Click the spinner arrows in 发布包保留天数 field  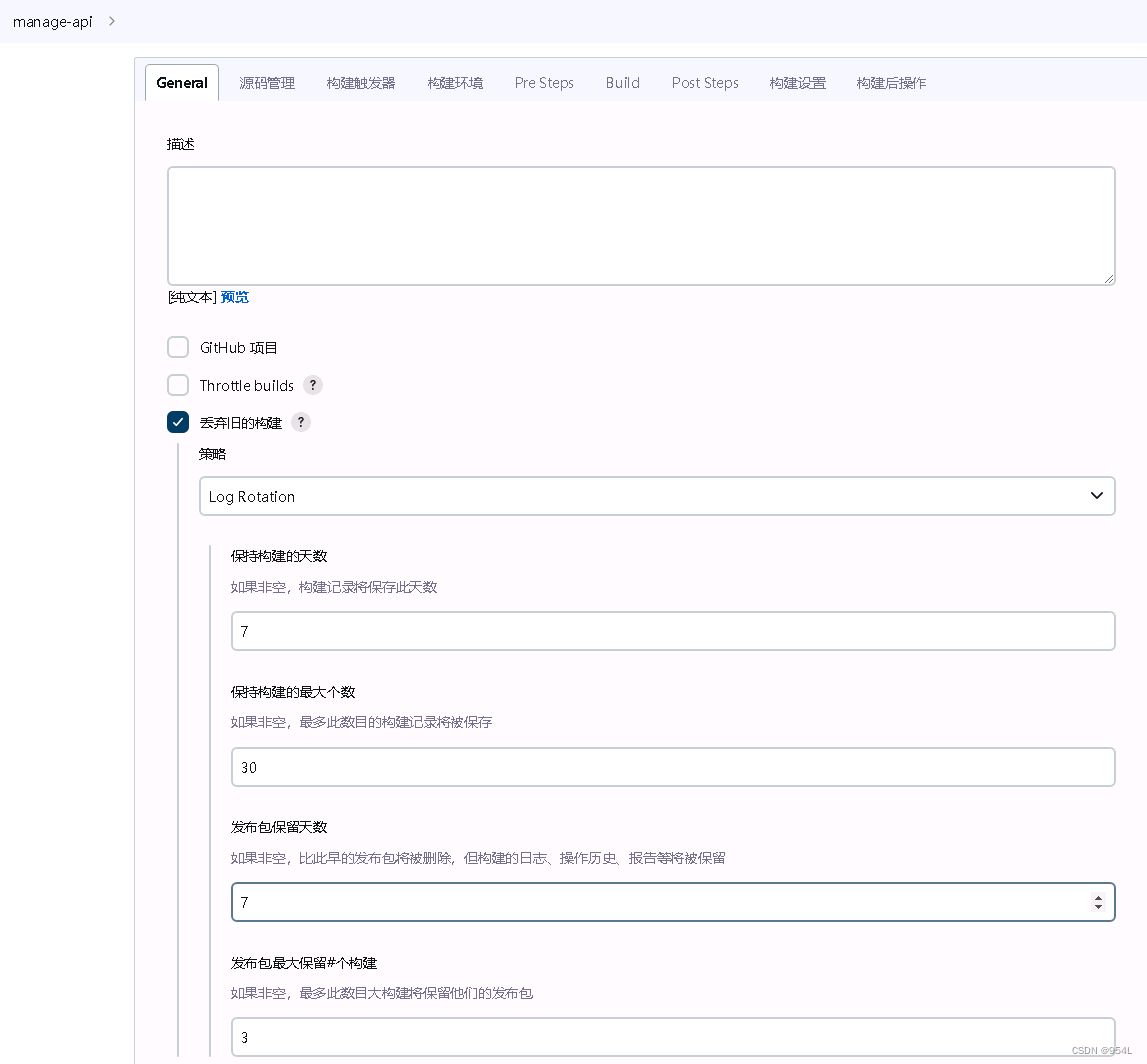[1098, 902]
